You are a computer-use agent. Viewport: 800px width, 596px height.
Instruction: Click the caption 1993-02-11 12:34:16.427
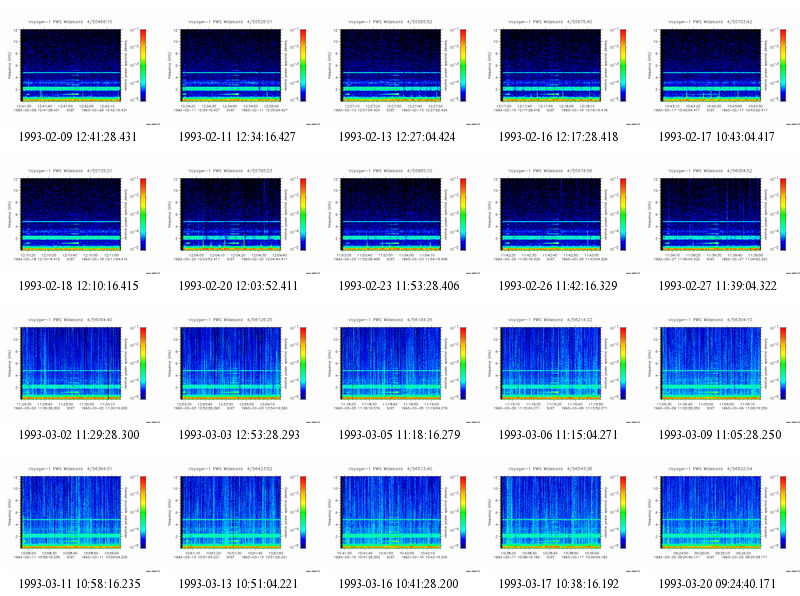point(237,137)
